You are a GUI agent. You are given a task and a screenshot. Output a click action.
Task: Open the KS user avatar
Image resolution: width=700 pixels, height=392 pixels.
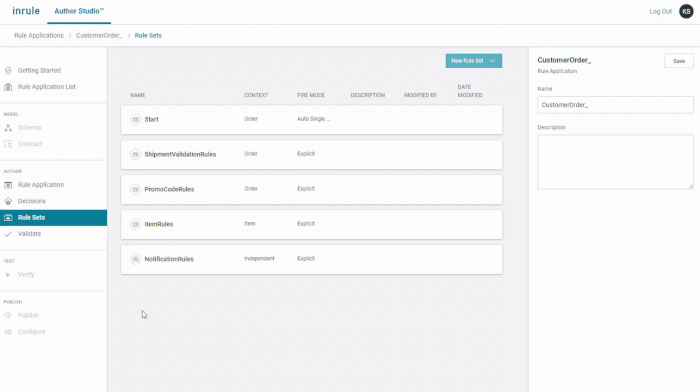click(x=686, y=11)
